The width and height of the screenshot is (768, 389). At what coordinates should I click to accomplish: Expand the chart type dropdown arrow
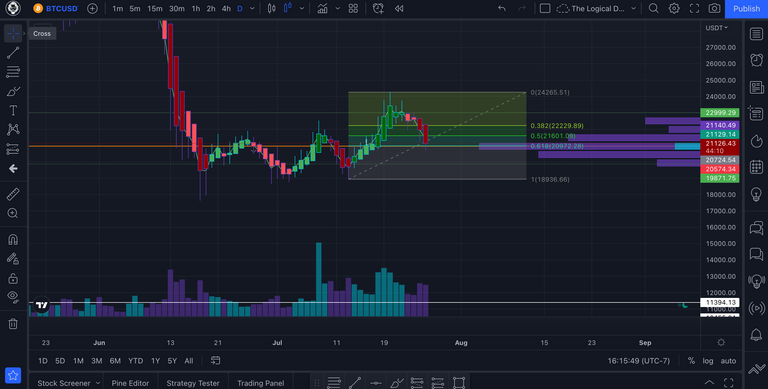[x=302, y=8]
